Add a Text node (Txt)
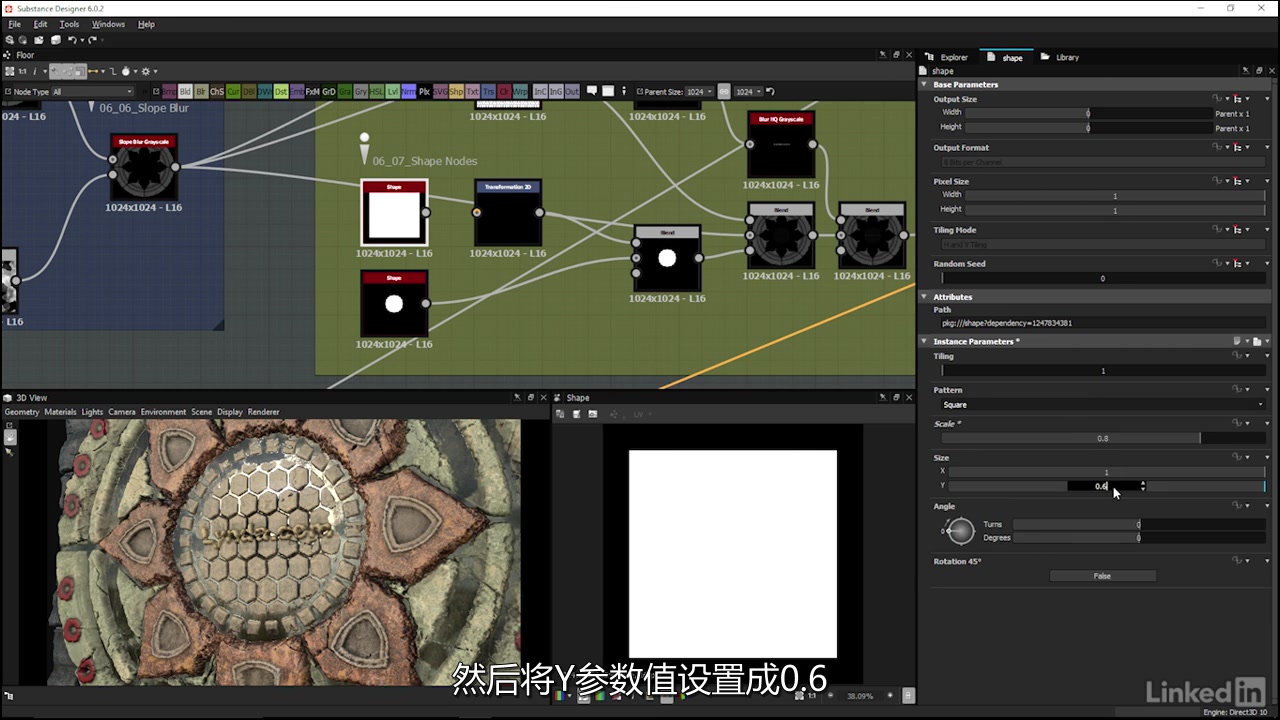 (x=472, y=91)
